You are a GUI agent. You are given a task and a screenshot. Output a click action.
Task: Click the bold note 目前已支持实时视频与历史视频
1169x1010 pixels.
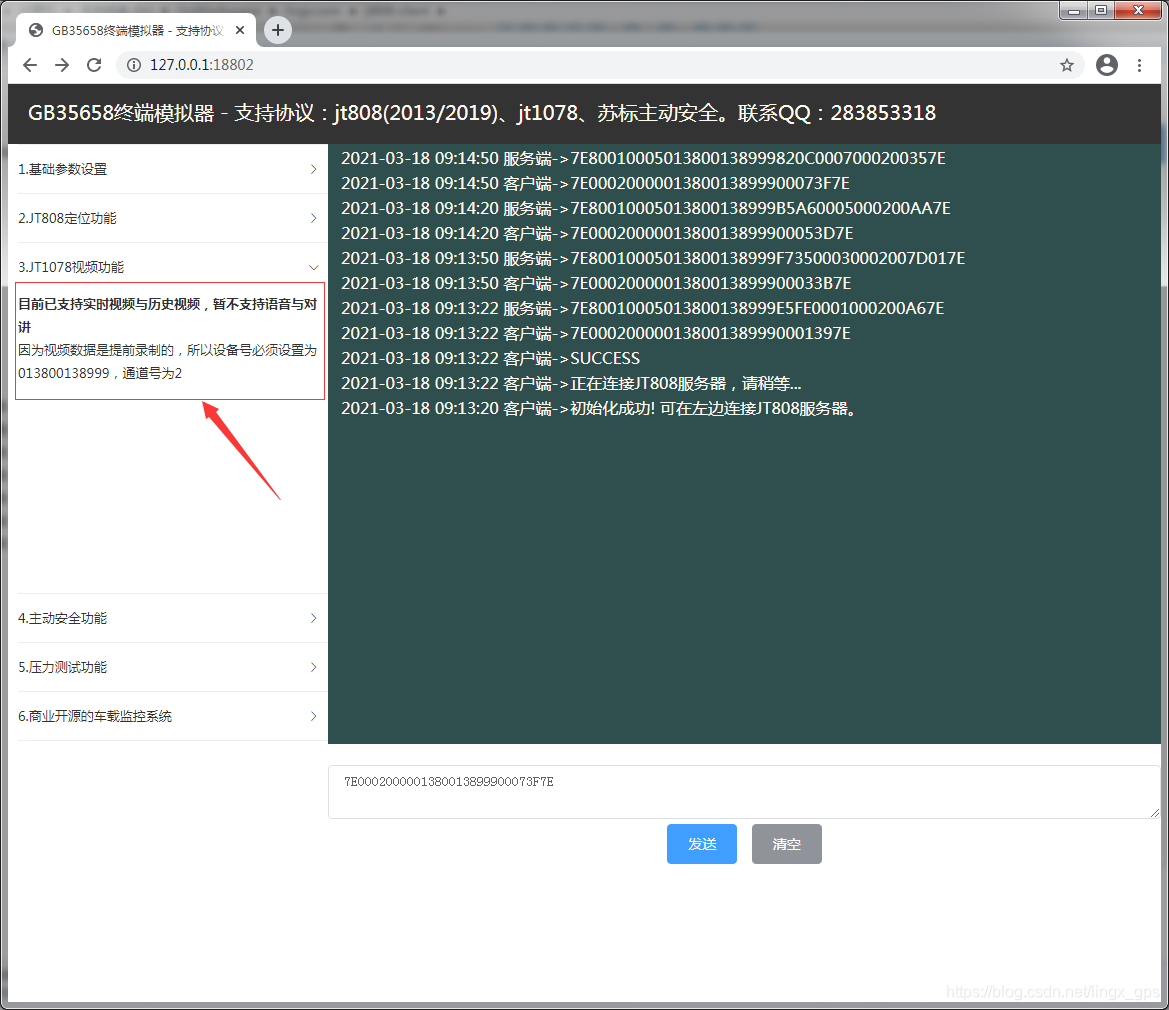pos(168,315)
